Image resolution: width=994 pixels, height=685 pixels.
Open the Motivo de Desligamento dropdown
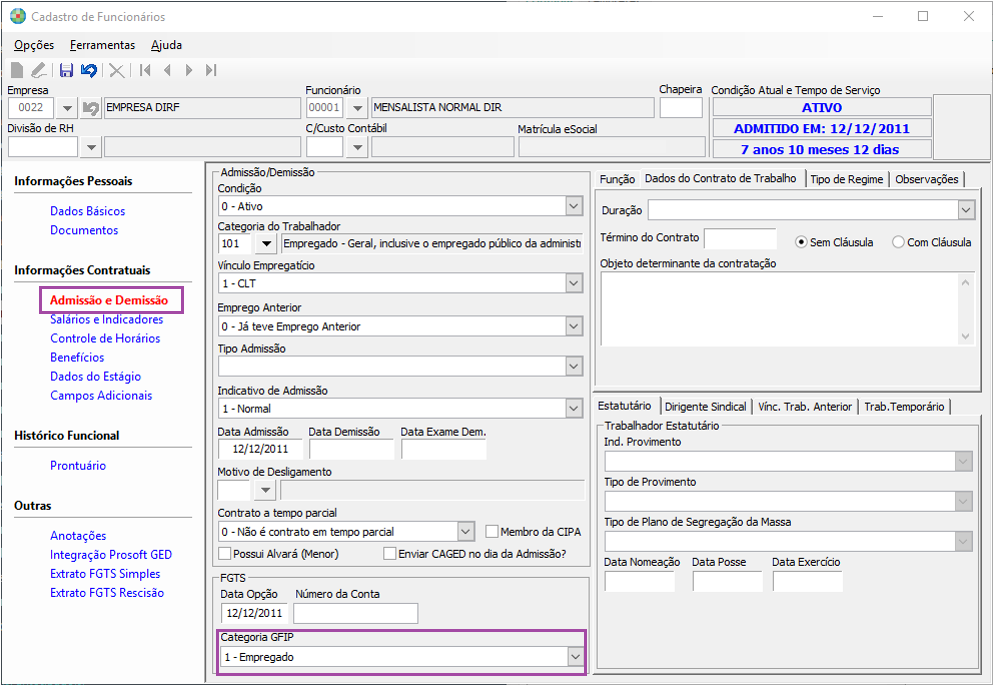[265, 490]
